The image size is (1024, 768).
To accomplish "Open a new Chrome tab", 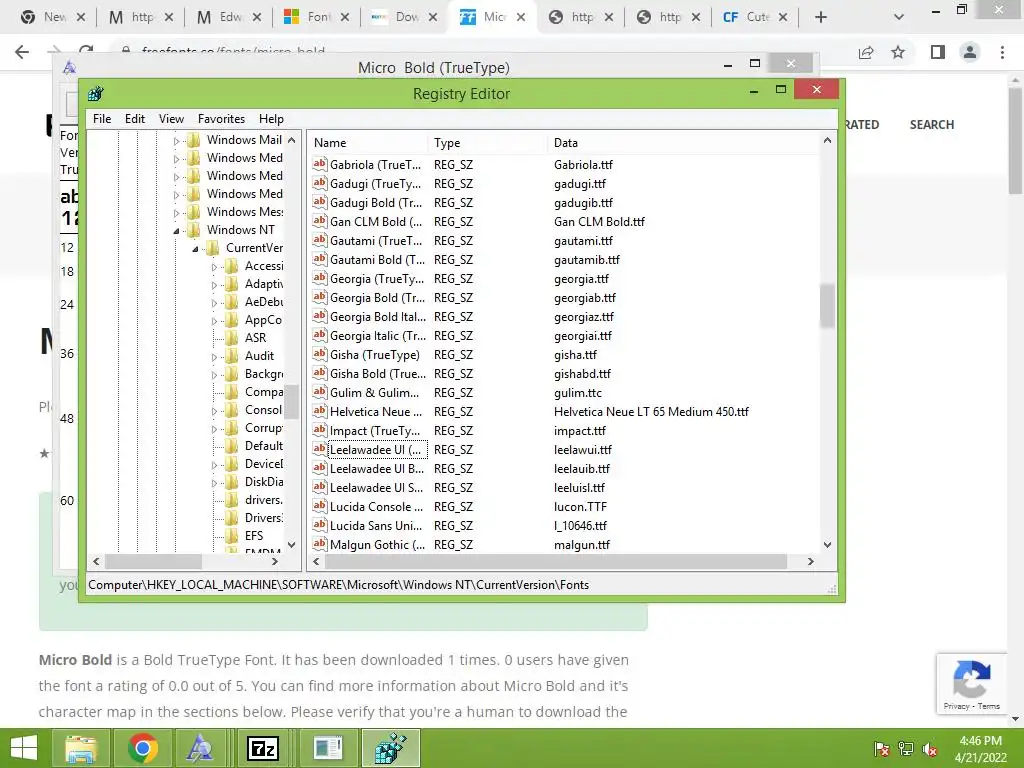I will pos(821,17).
